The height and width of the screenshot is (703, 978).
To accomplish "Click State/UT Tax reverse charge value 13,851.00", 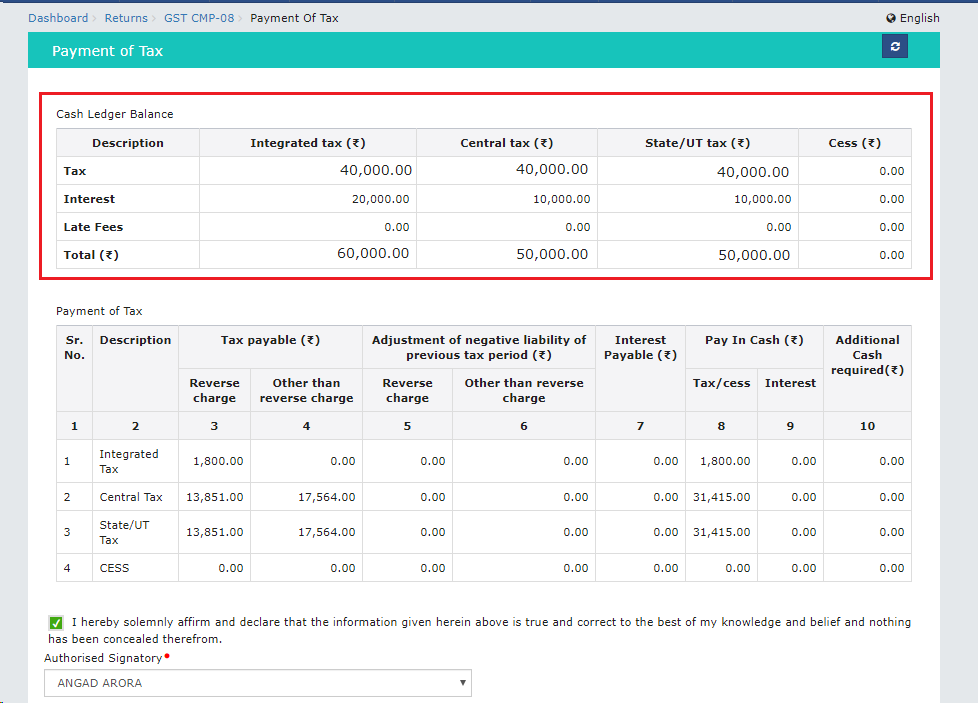I will (215, 532).
